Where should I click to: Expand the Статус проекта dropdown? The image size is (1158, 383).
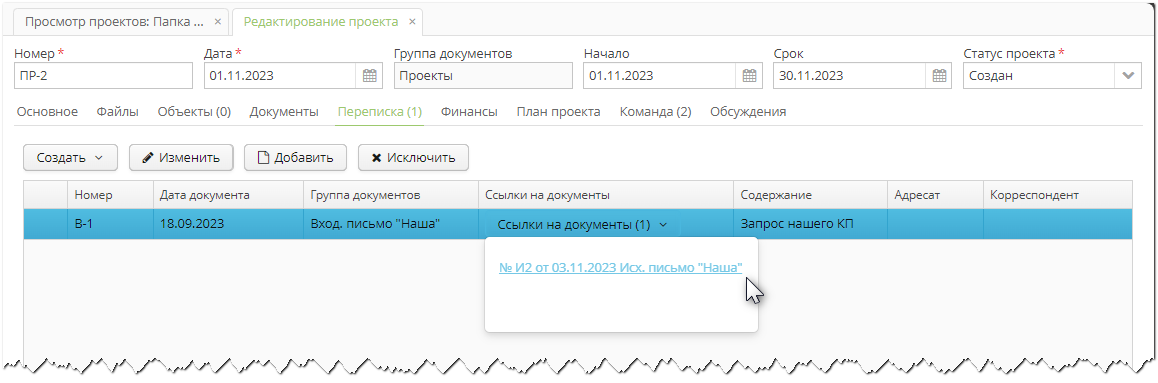pos(1128,75)
